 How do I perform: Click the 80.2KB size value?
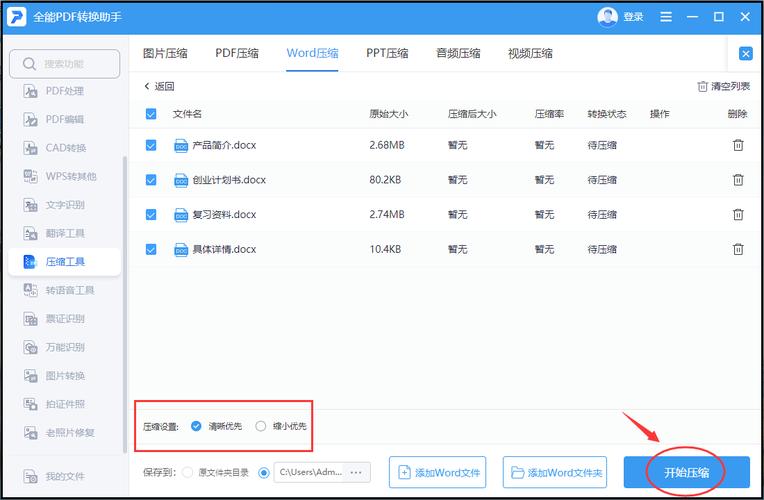[x=385, y=180]
